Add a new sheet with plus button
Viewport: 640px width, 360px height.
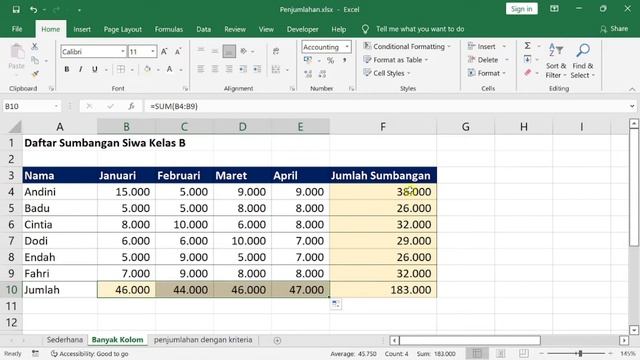tap(277, 340)
